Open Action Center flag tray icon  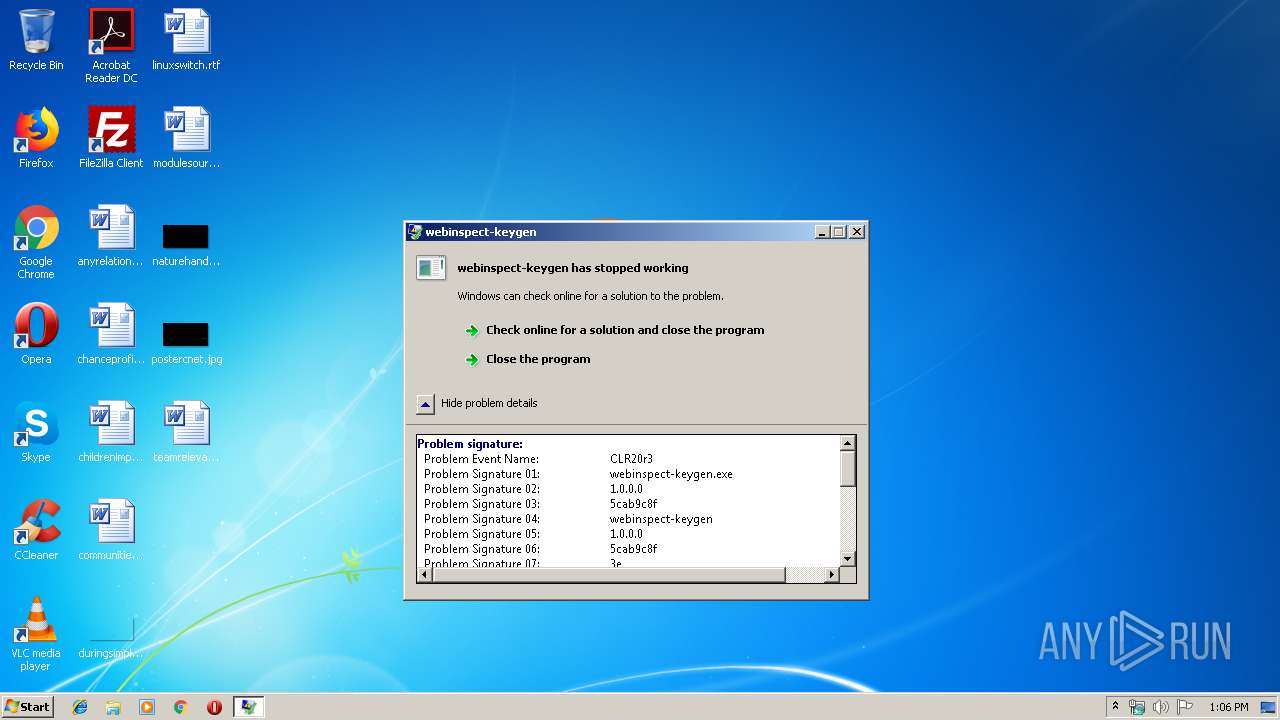(x=1184, y=707)
